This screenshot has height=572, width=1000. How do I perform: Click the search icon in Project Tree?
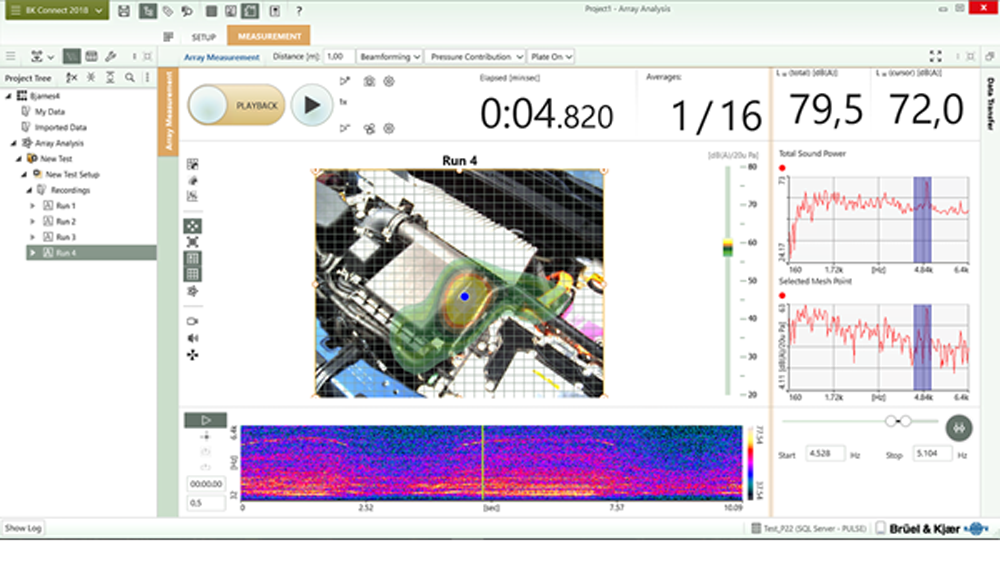click(130, 77)
